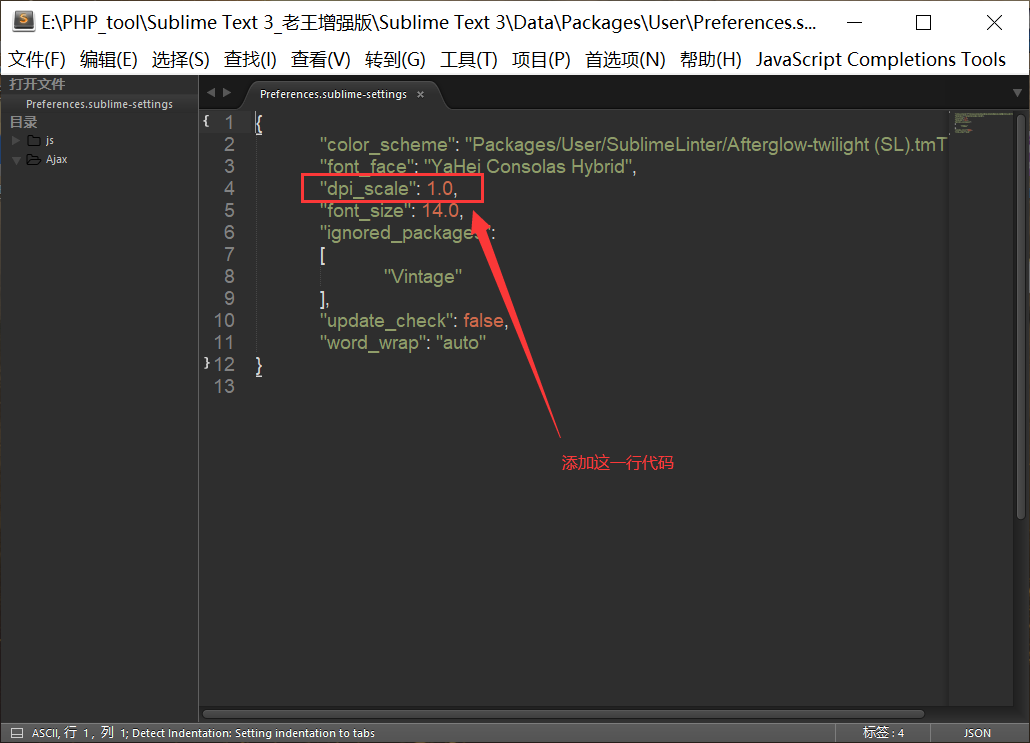Click the false value on line 10
This screenshot has height=743, width=1030.
click(483, 321)
